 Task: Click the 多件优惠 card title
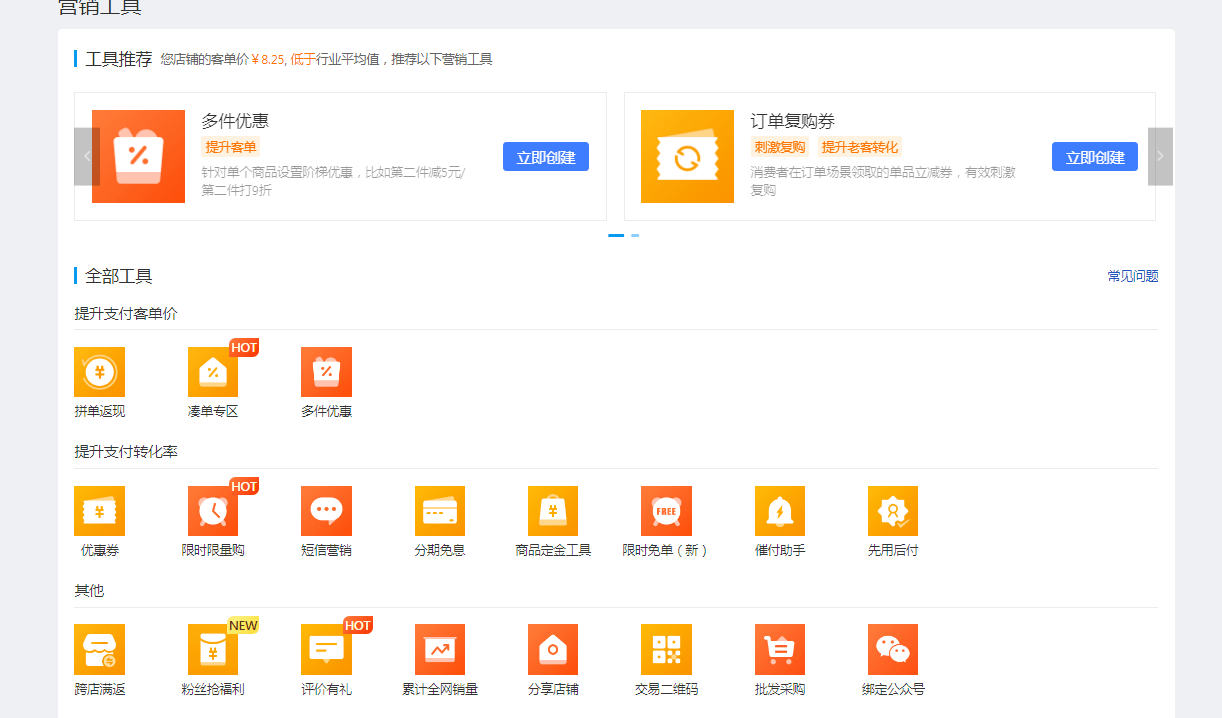(235, 121)
